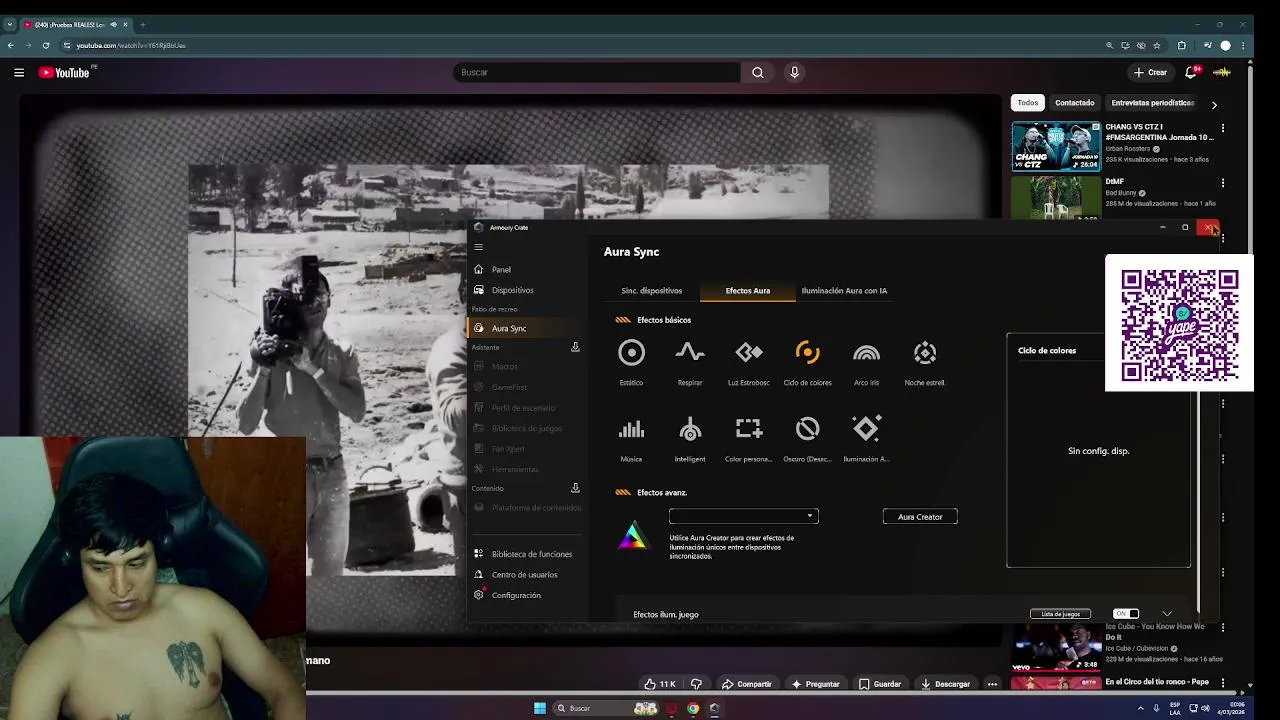Select the Noche estrell. effect

925,362
